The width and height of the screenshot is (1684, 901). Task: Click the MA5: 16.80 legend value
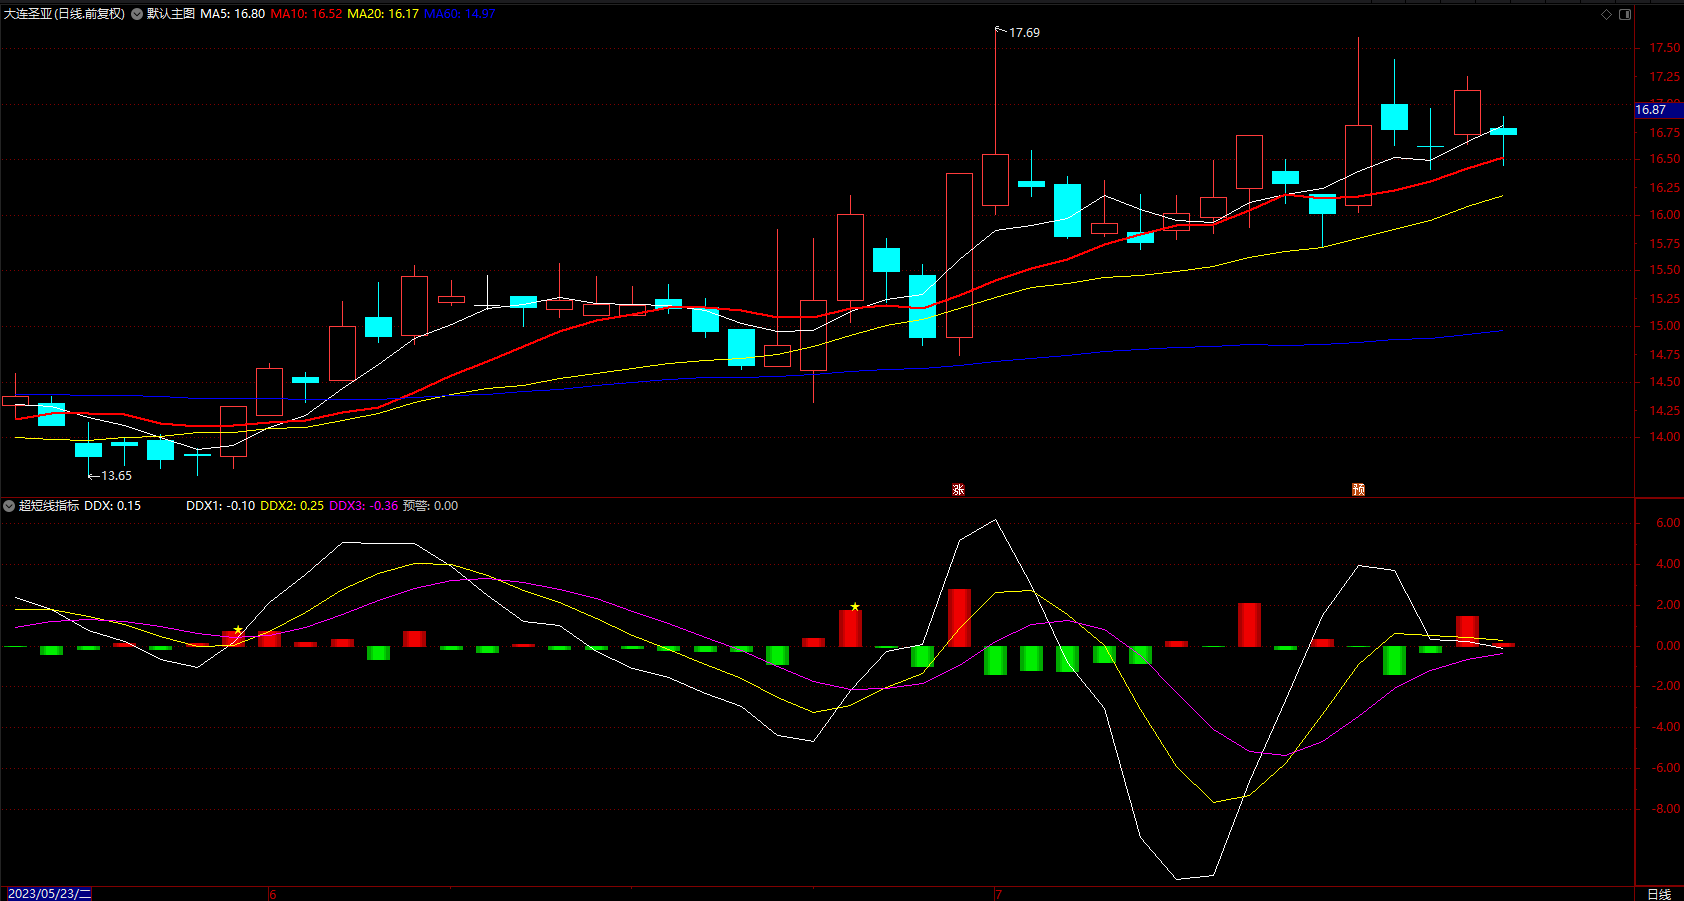click(233, 14)
